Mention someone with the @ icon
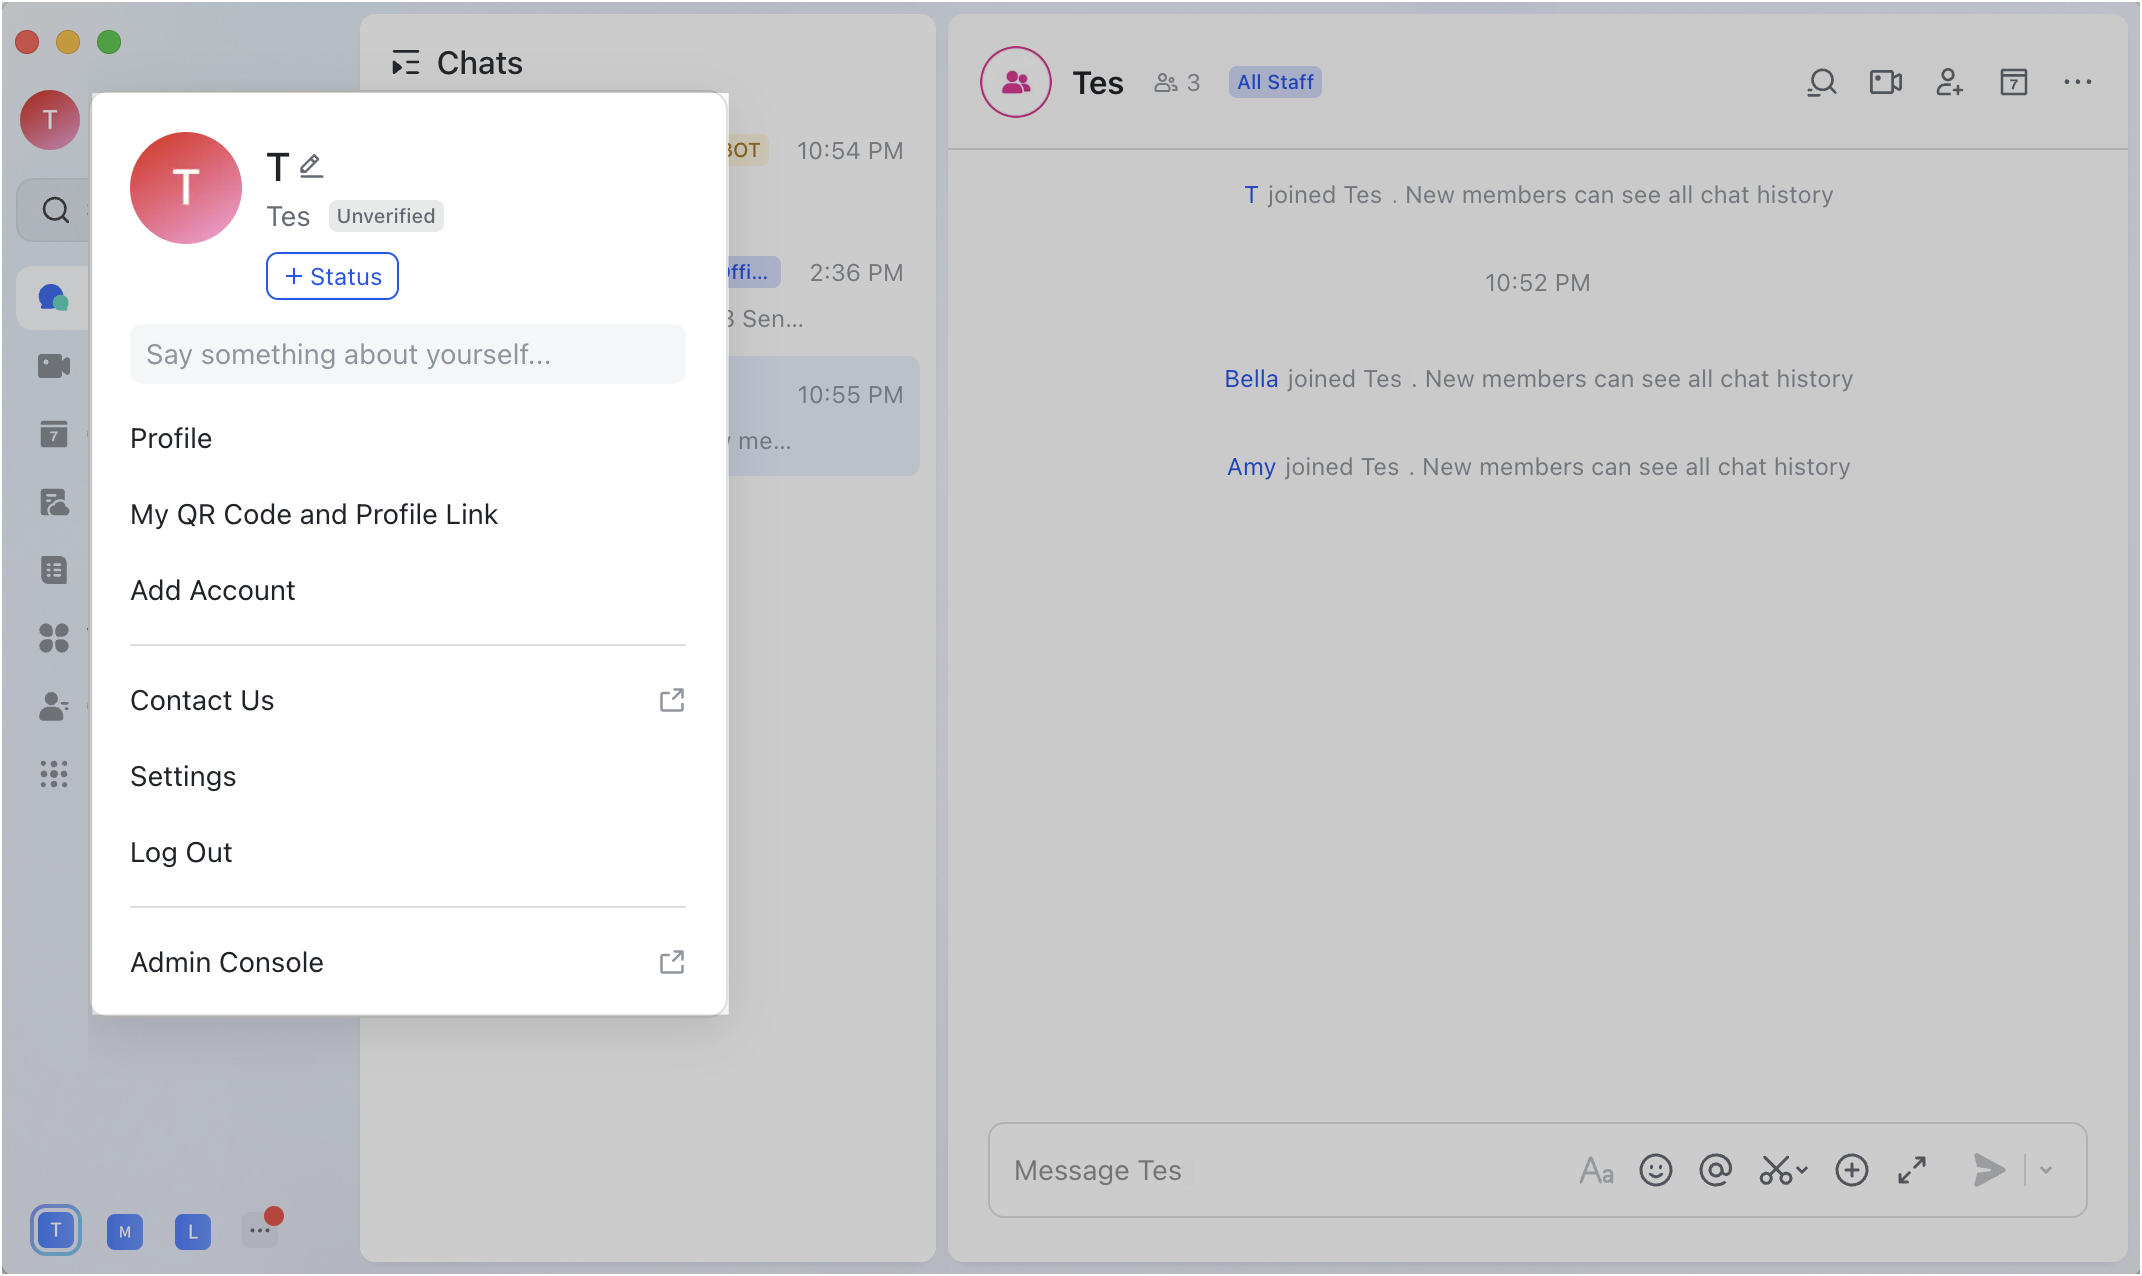The width and height of the screenshot is (2142, 1276). point(1716,1170)
